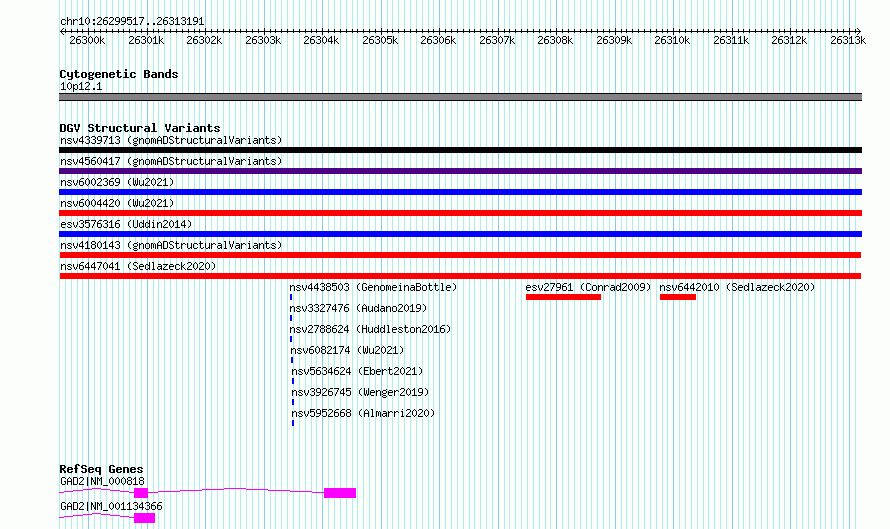Click the chr10:26299517..26313191 coordinate label
This screenshot has width=890, height=529.
click(132, 21)
